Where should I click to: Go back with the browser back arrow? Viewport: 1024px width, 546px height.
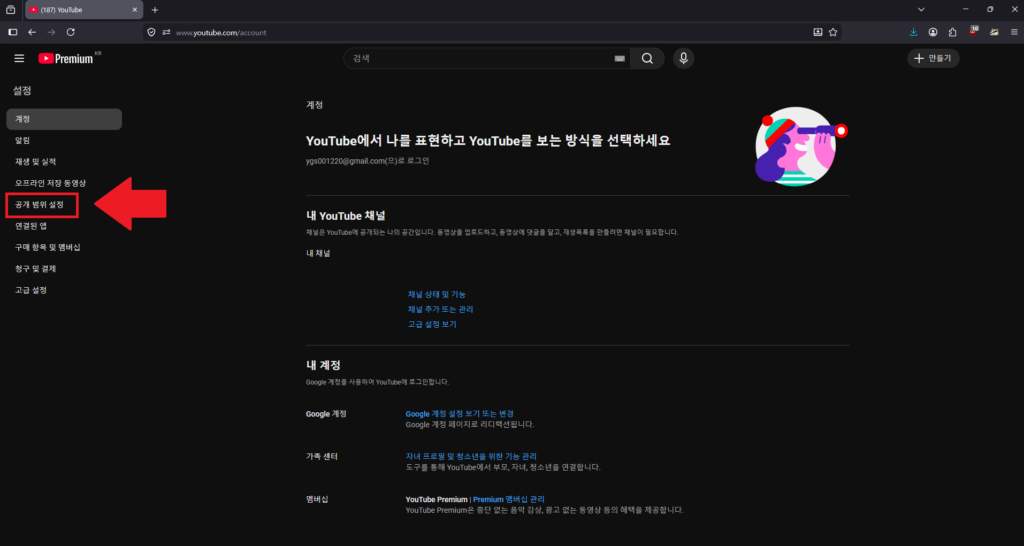[32, 32]
